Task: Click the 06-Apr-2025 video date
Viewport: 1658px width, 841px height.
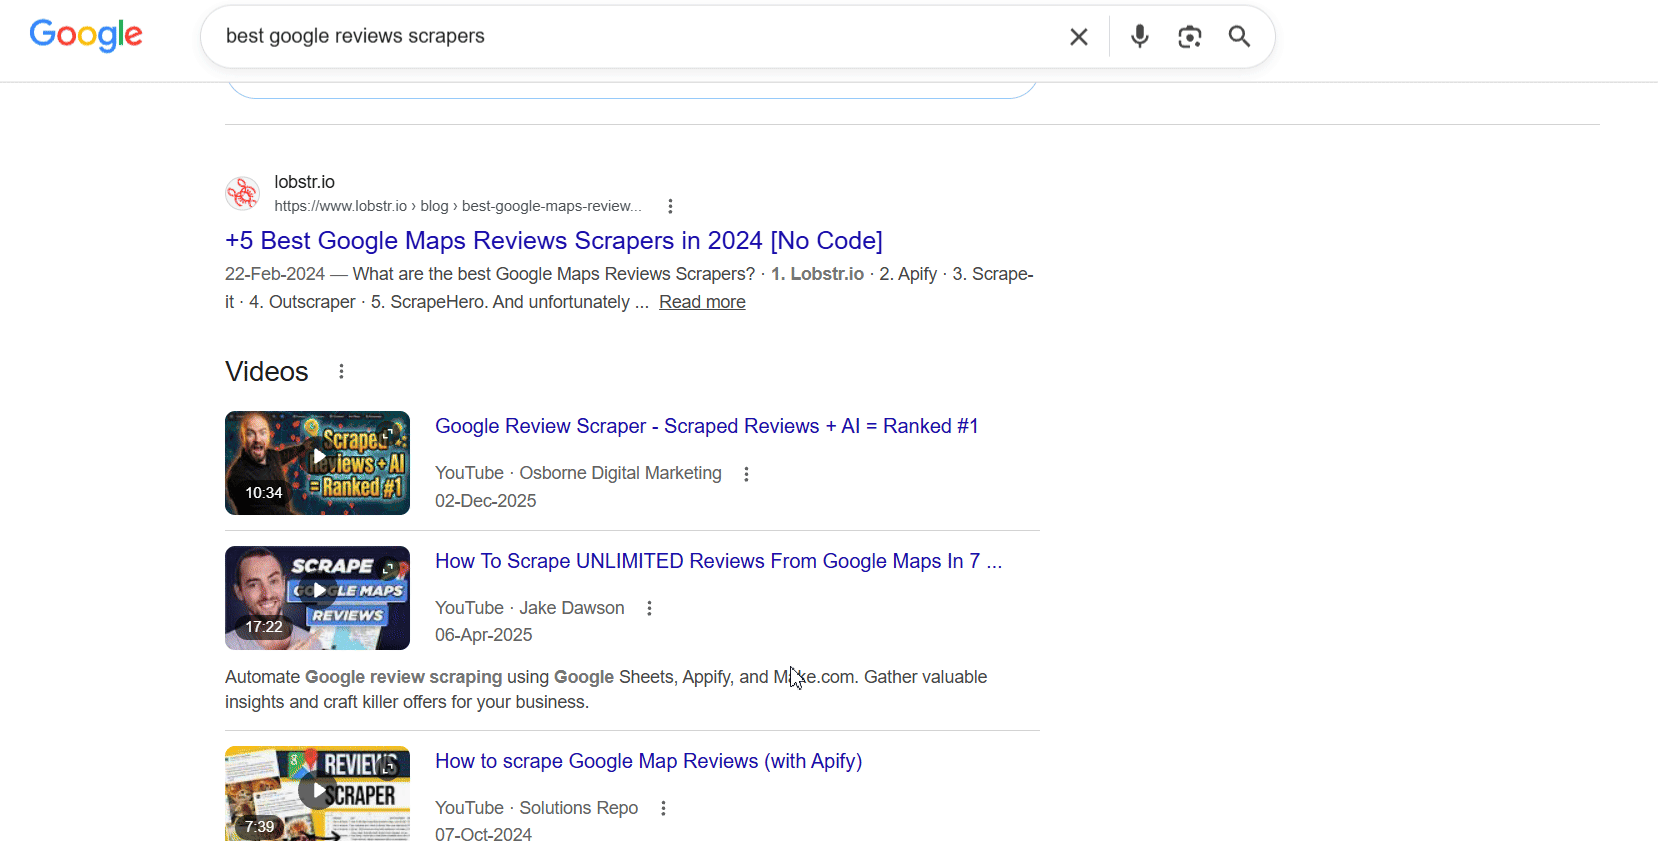Action: [x=483, y=635]
